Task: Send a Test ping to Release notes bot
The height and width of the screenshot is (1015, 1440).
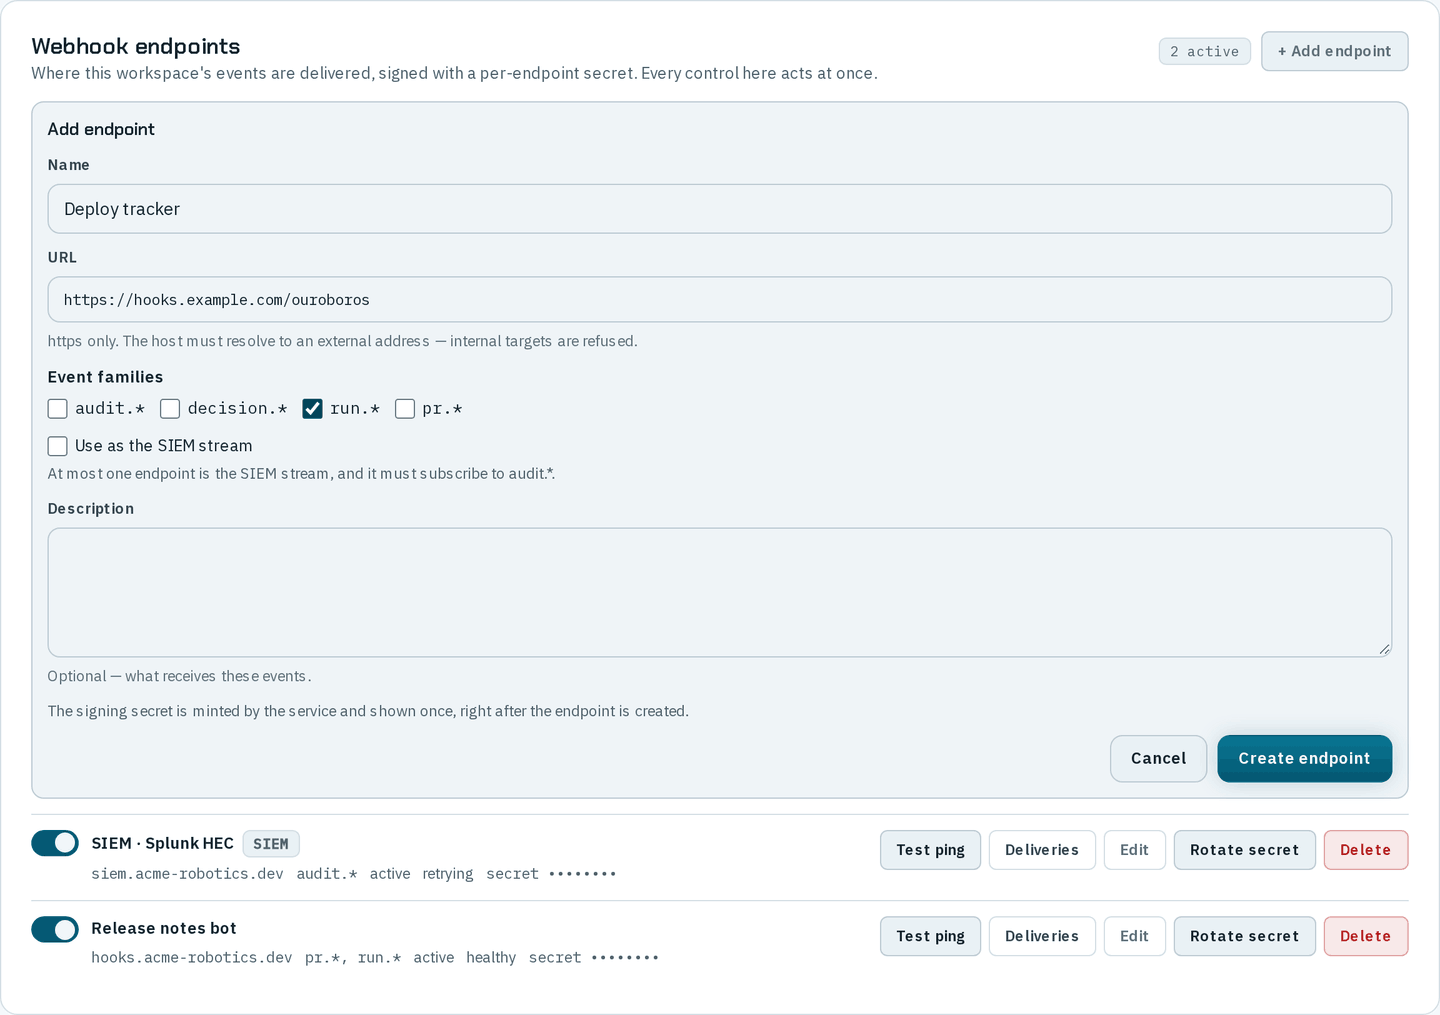Action: pyautogui.click(x=930, y=936)
